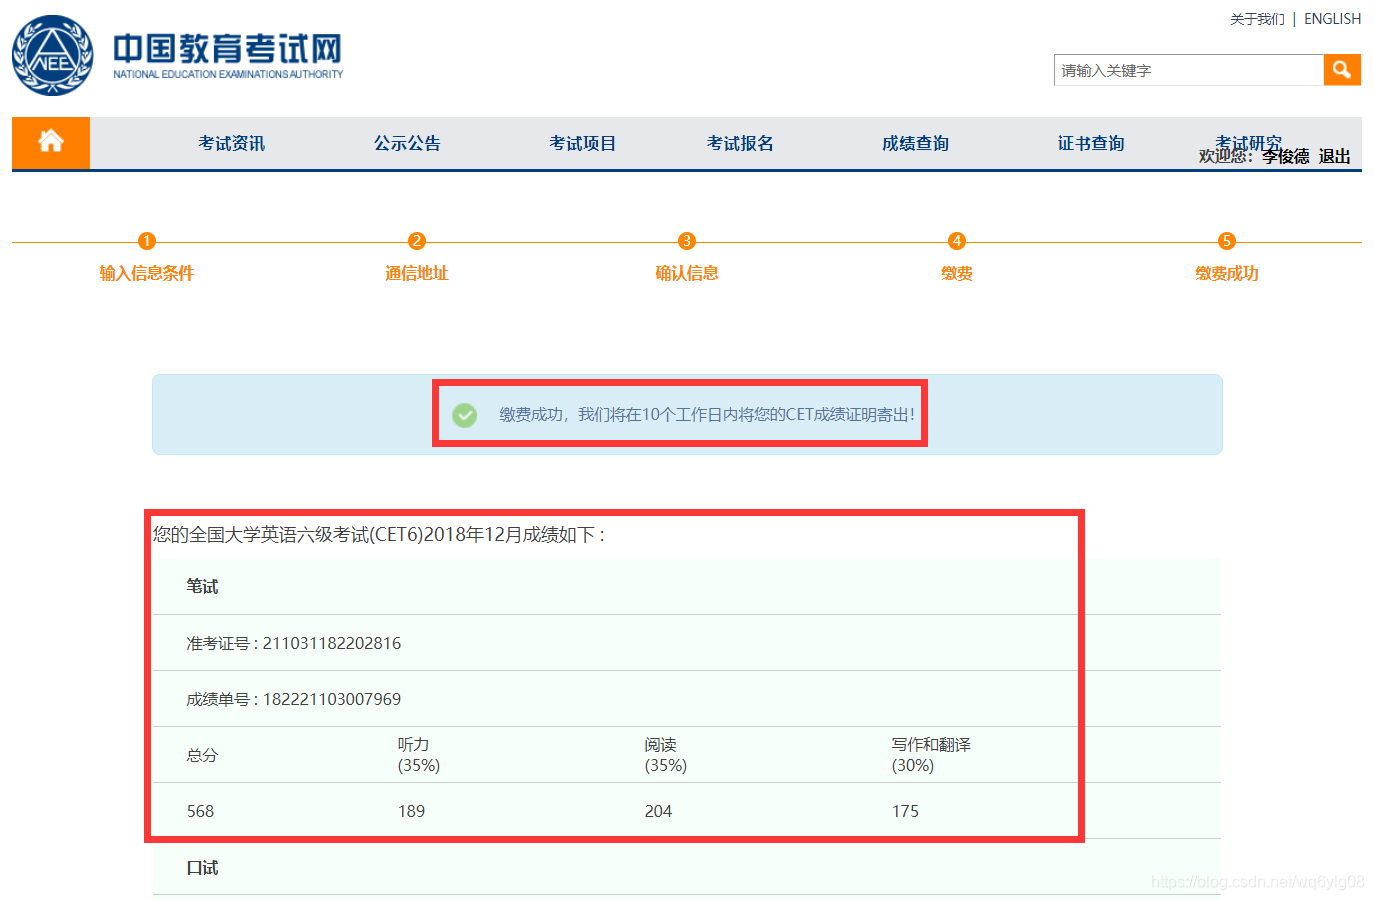Click the 笔试 section header
This screenshot has width=1374, height=900.
click(x=202, y=586)
